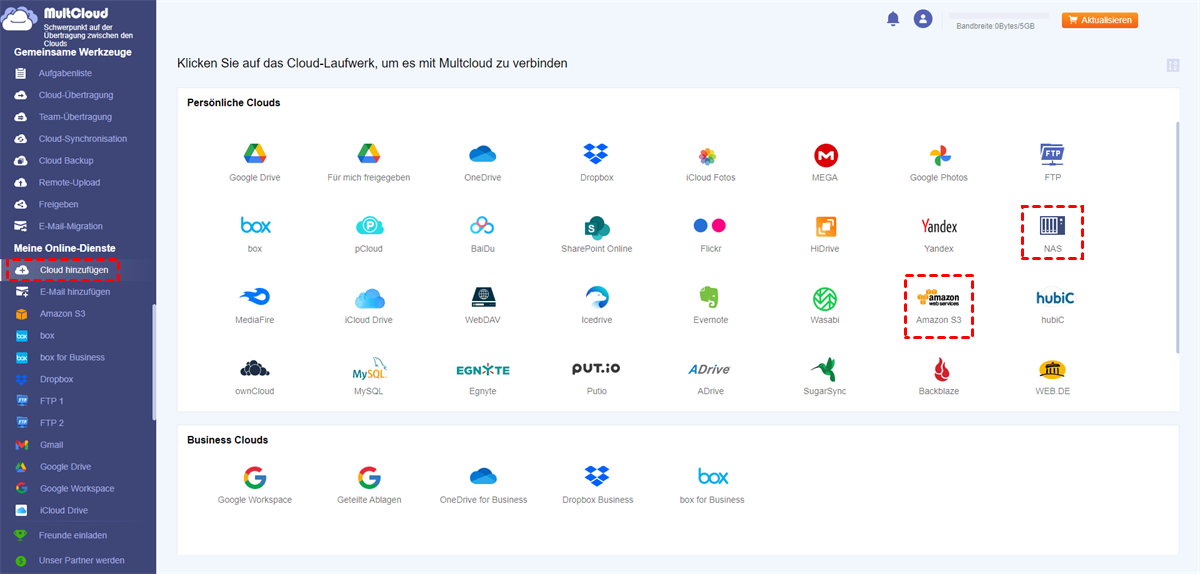Open Cloud-Übertragung tool

pos(76,95)
